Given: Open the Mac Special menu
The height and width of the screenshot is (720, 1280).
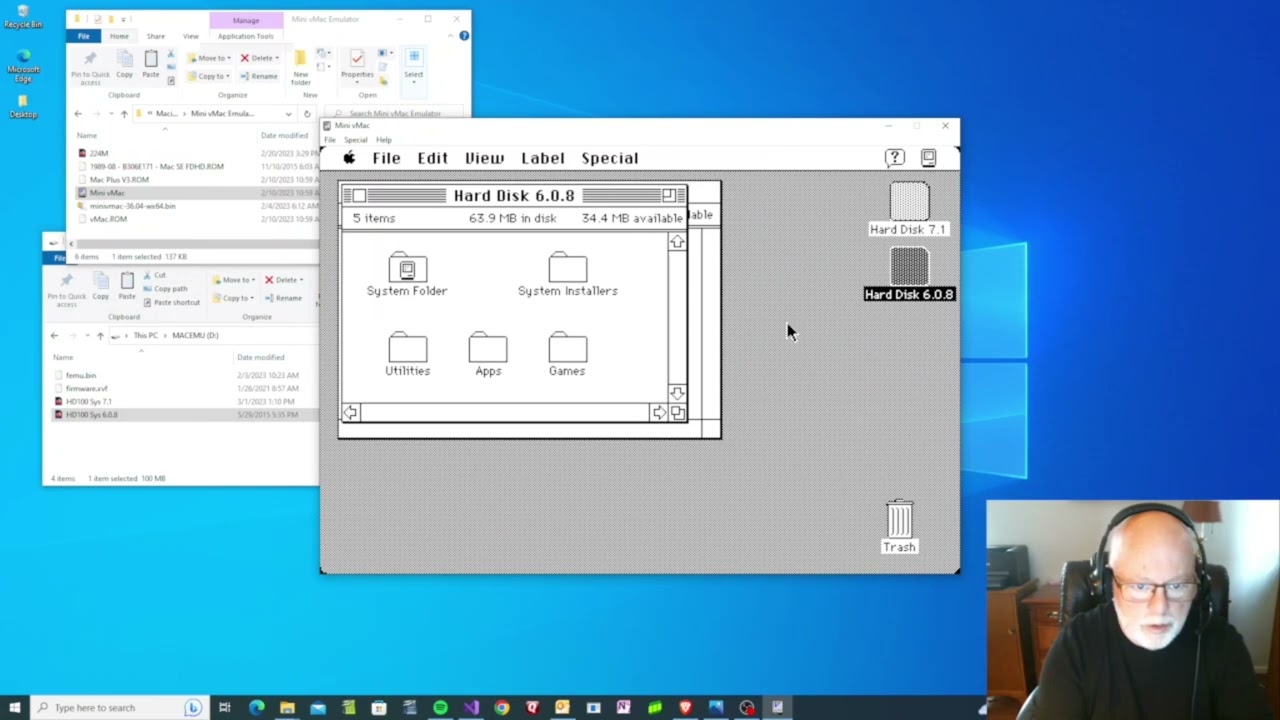Looking at the screenshot, I should (610, 158).
